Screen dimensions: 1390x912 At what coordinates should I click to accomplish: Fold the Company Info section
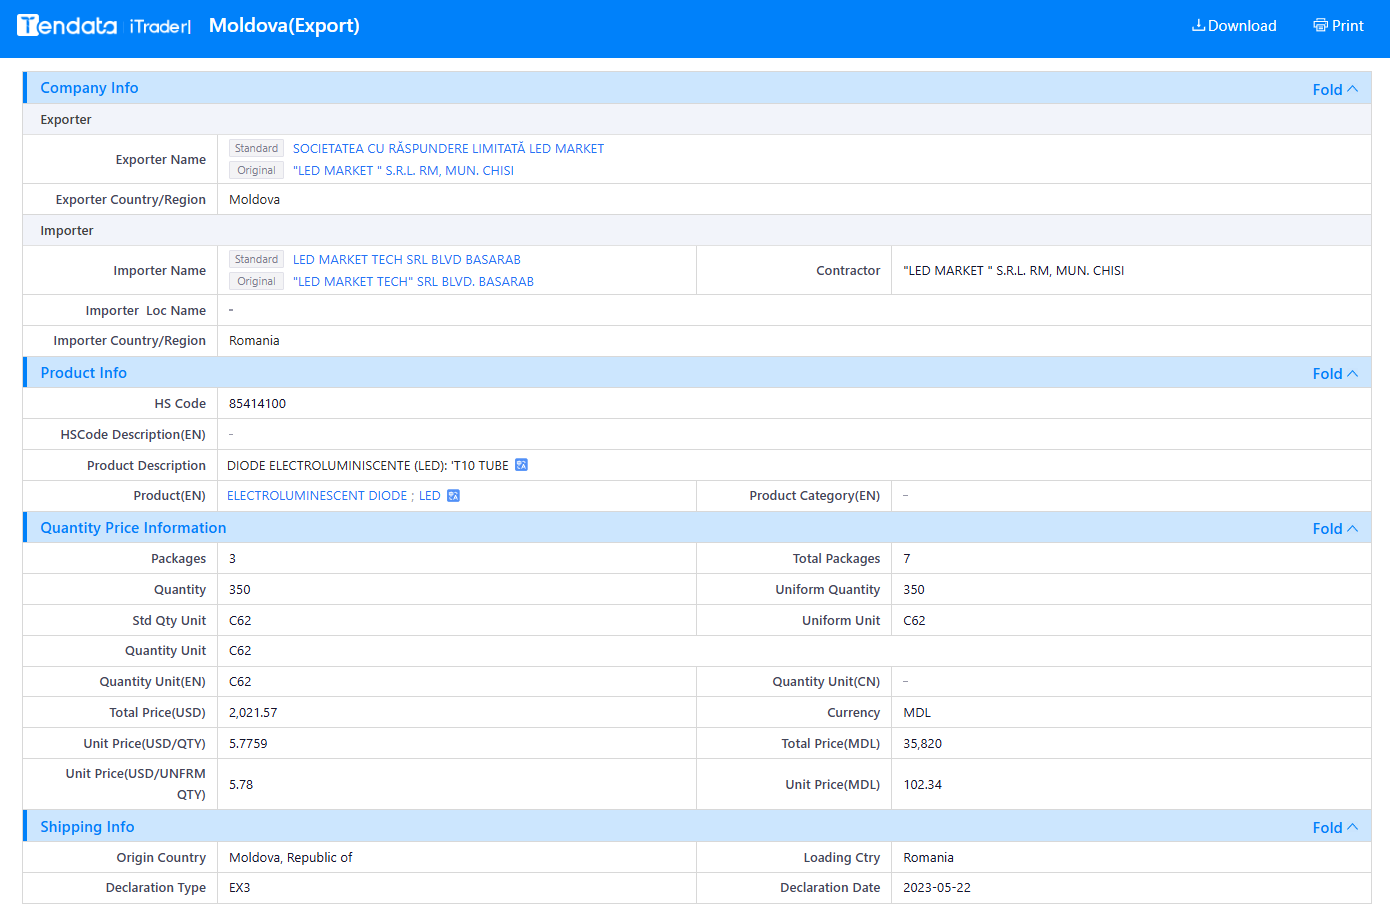tap(1335, 89)
